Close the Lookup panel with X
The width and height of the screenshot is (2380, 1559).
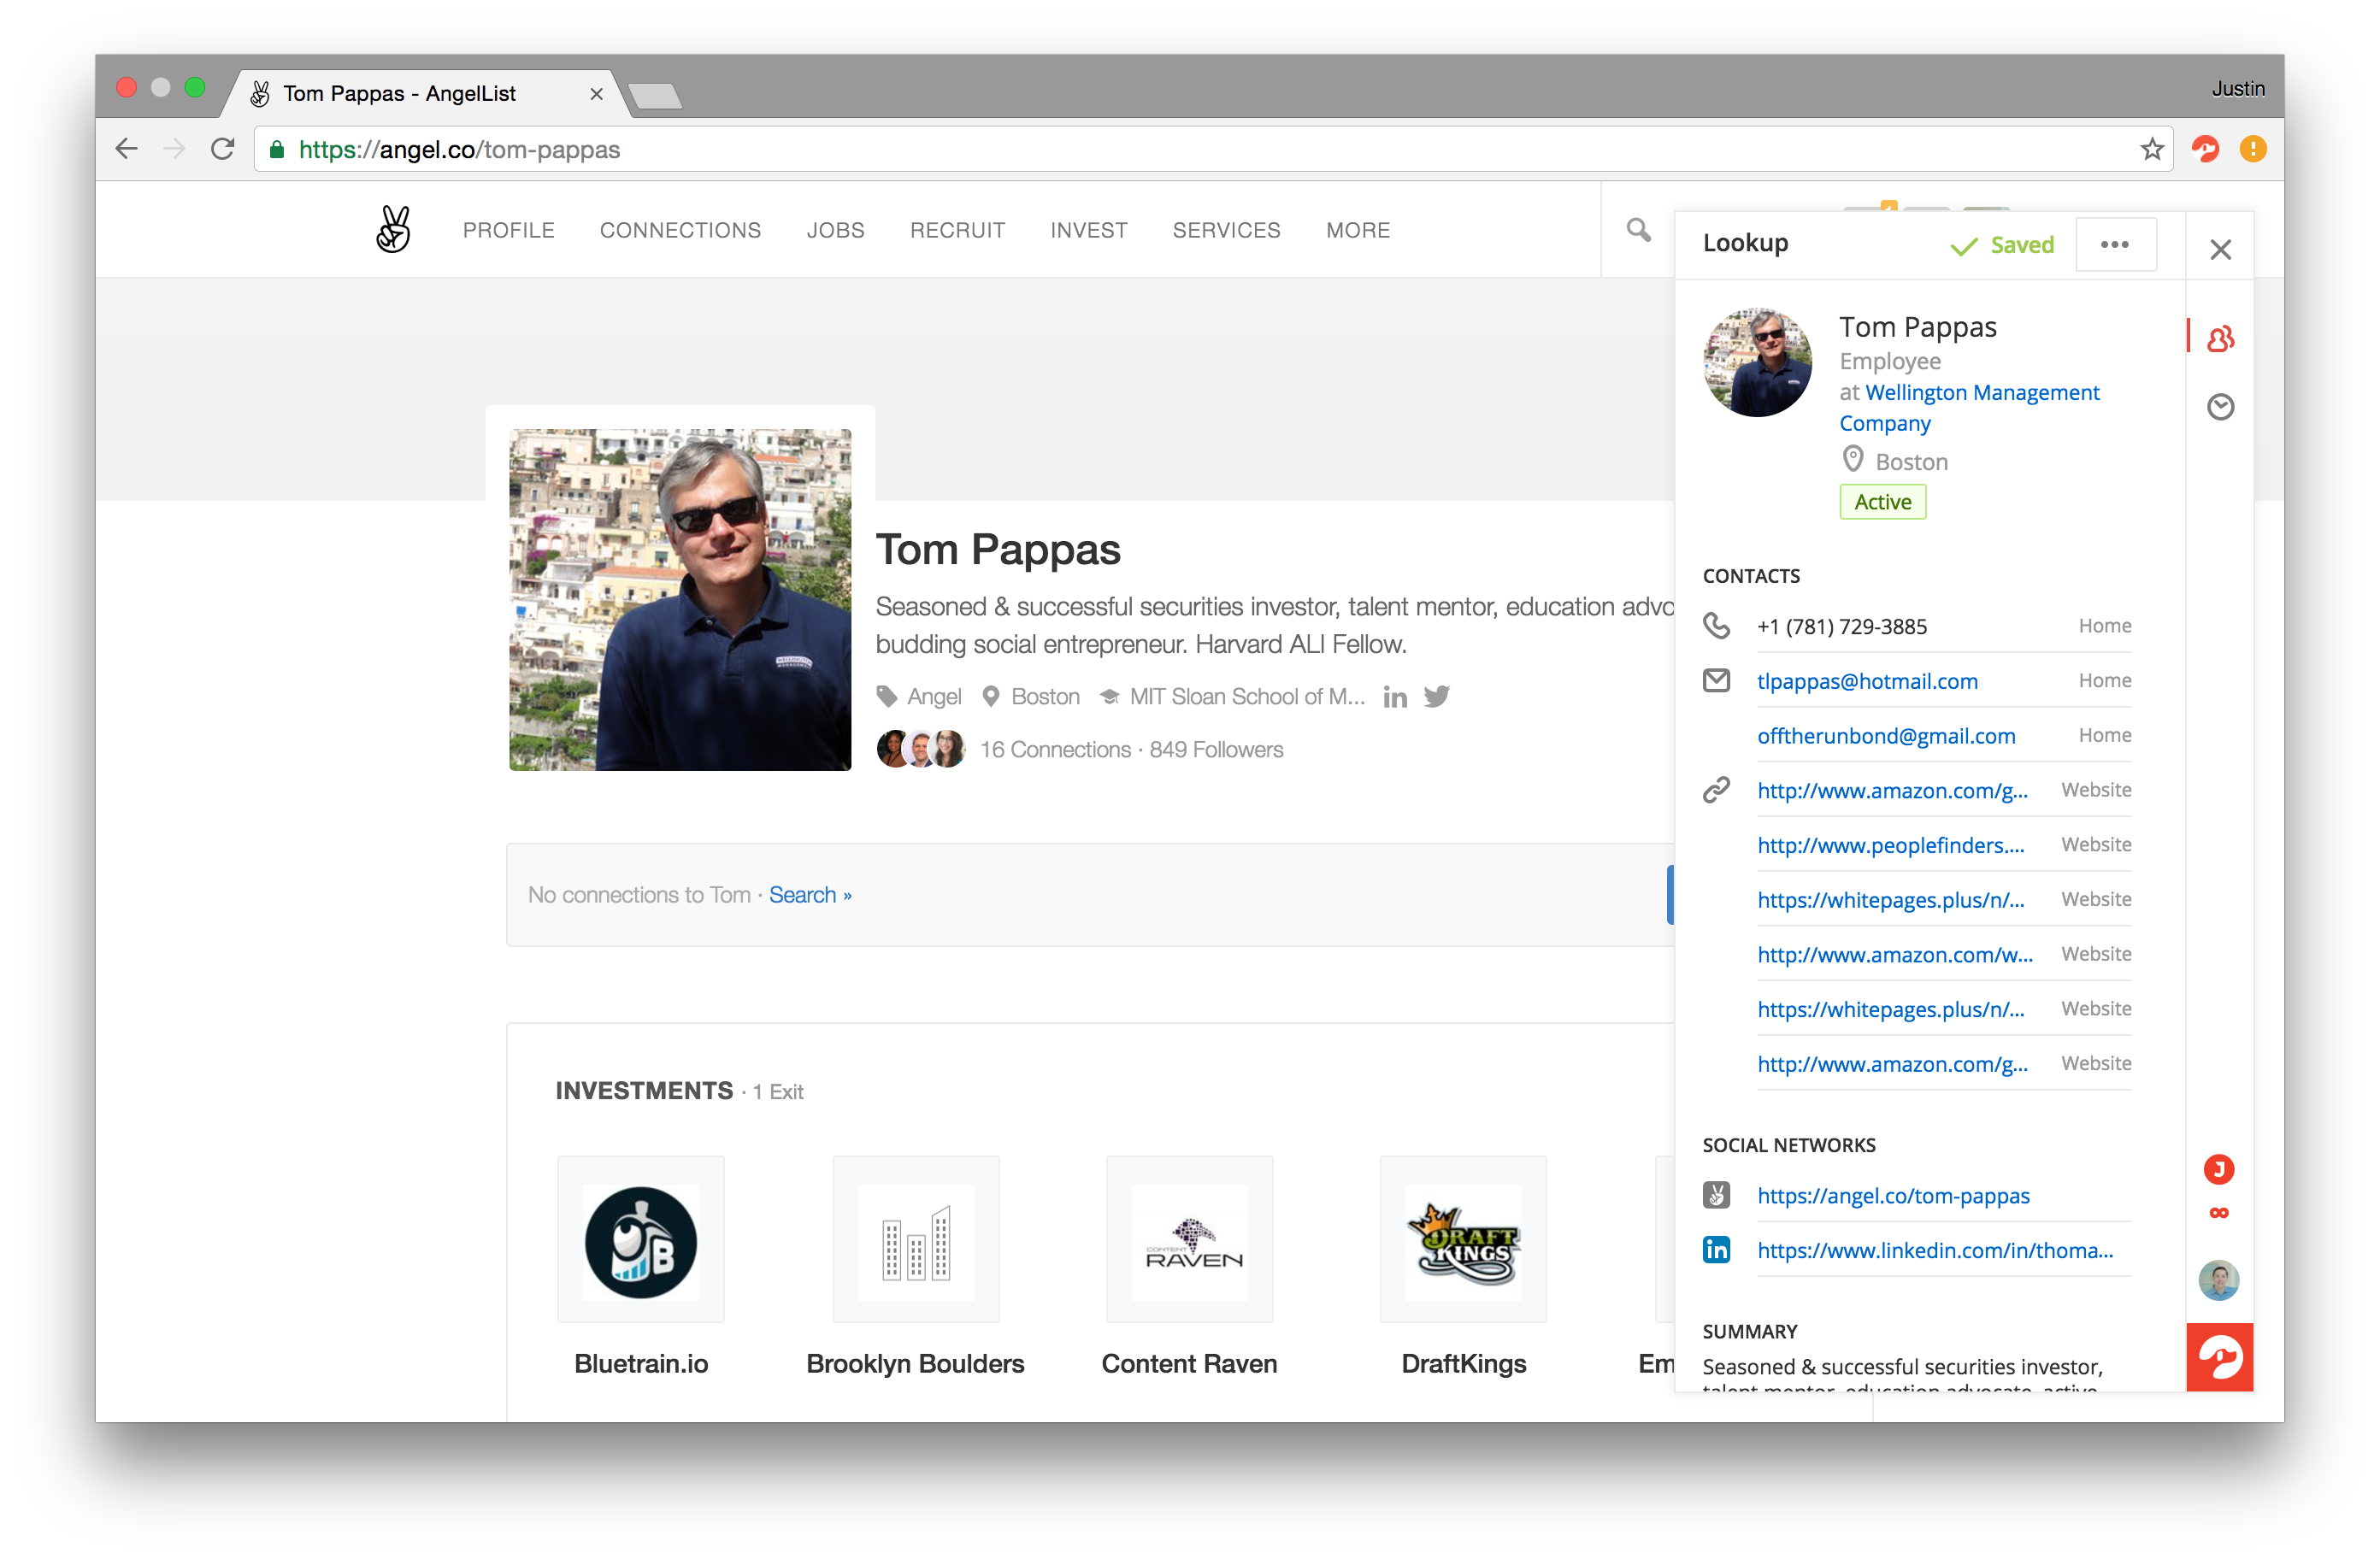2220,249
